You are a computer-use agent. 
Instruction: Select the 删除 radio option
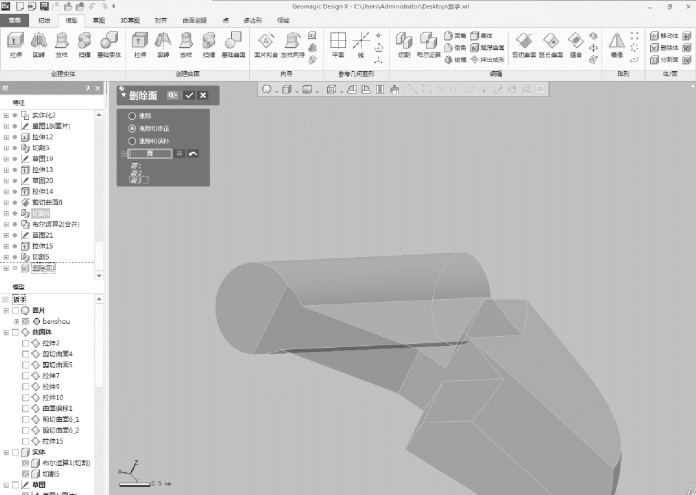(x=132, y=117)
